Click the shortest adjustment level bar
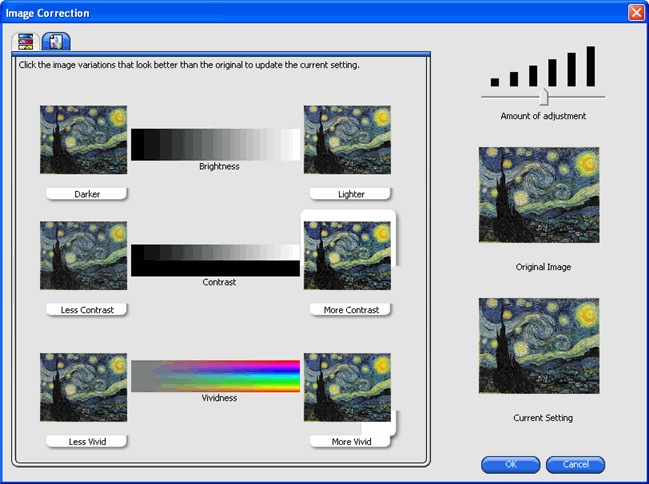The height and width of the screenshot is (484, 649). 495,82
